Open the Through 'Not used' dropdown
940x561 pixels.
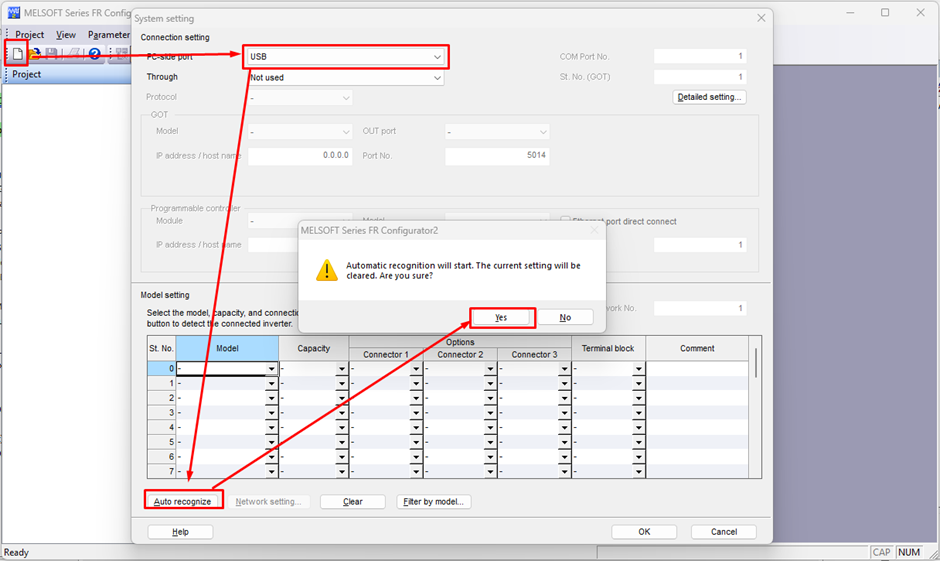(345, 77)
